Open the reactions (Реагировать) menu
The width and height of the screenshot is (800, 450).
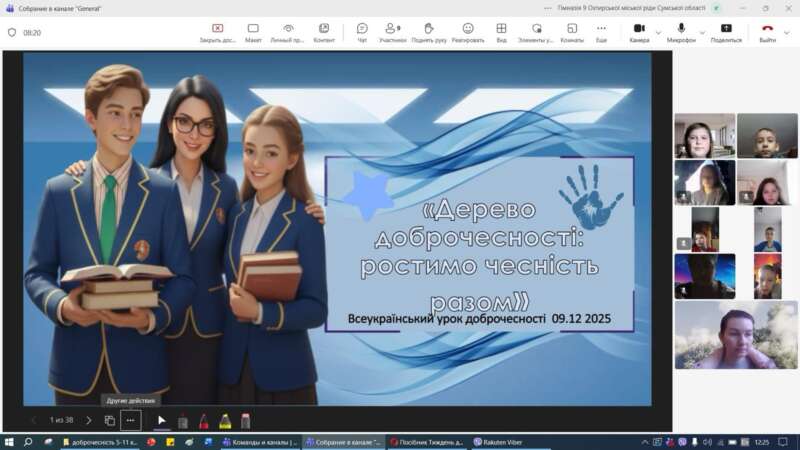coord(467,32)
